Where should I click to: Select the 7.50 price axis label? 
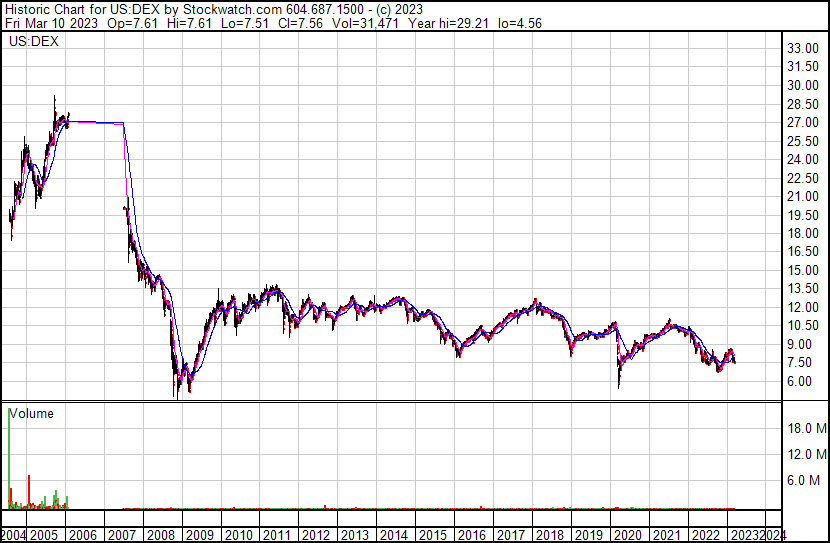click(800, 363)
